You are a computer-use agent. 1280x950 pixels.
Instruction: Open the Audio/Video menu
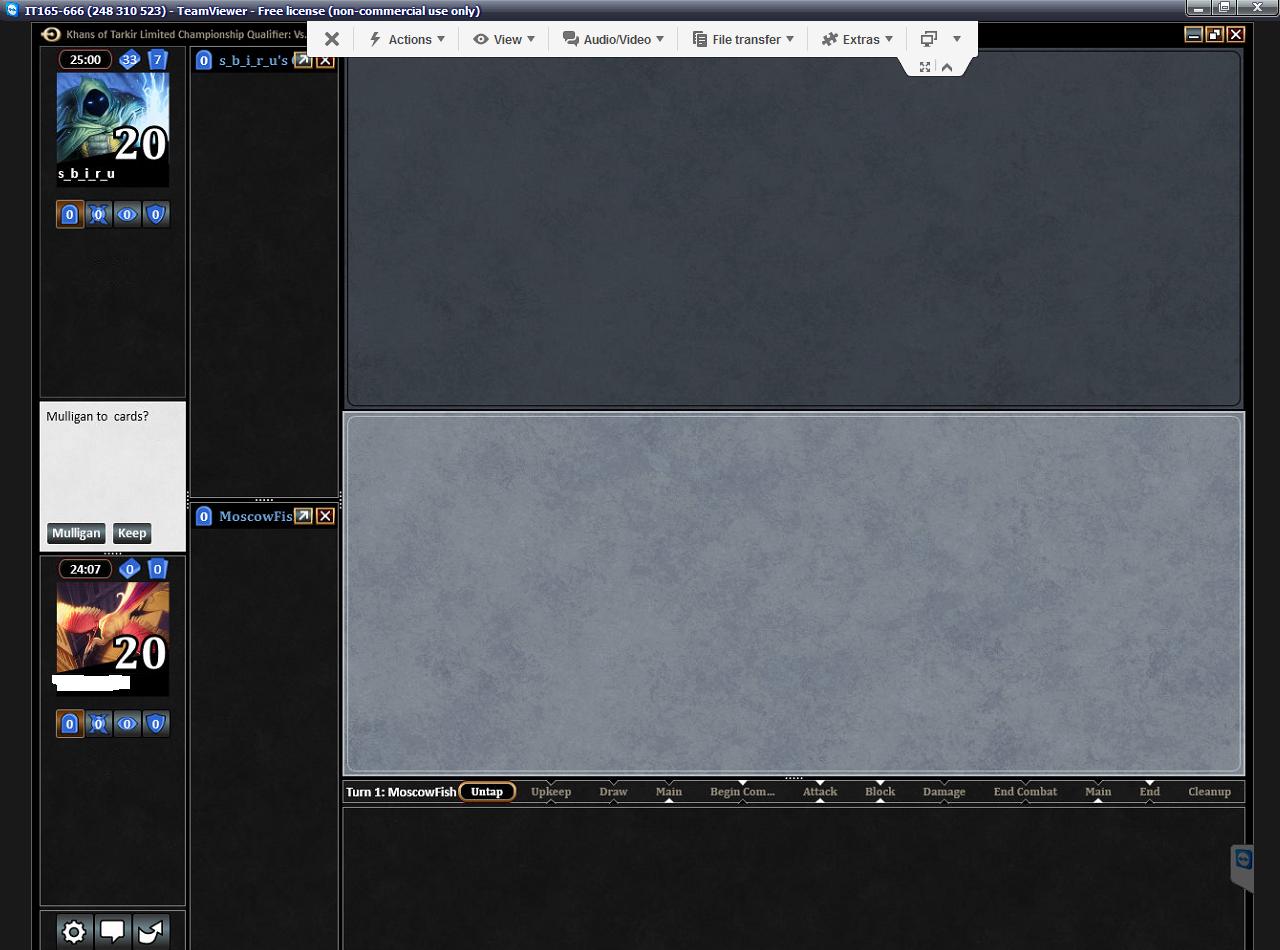coord(614,39)
